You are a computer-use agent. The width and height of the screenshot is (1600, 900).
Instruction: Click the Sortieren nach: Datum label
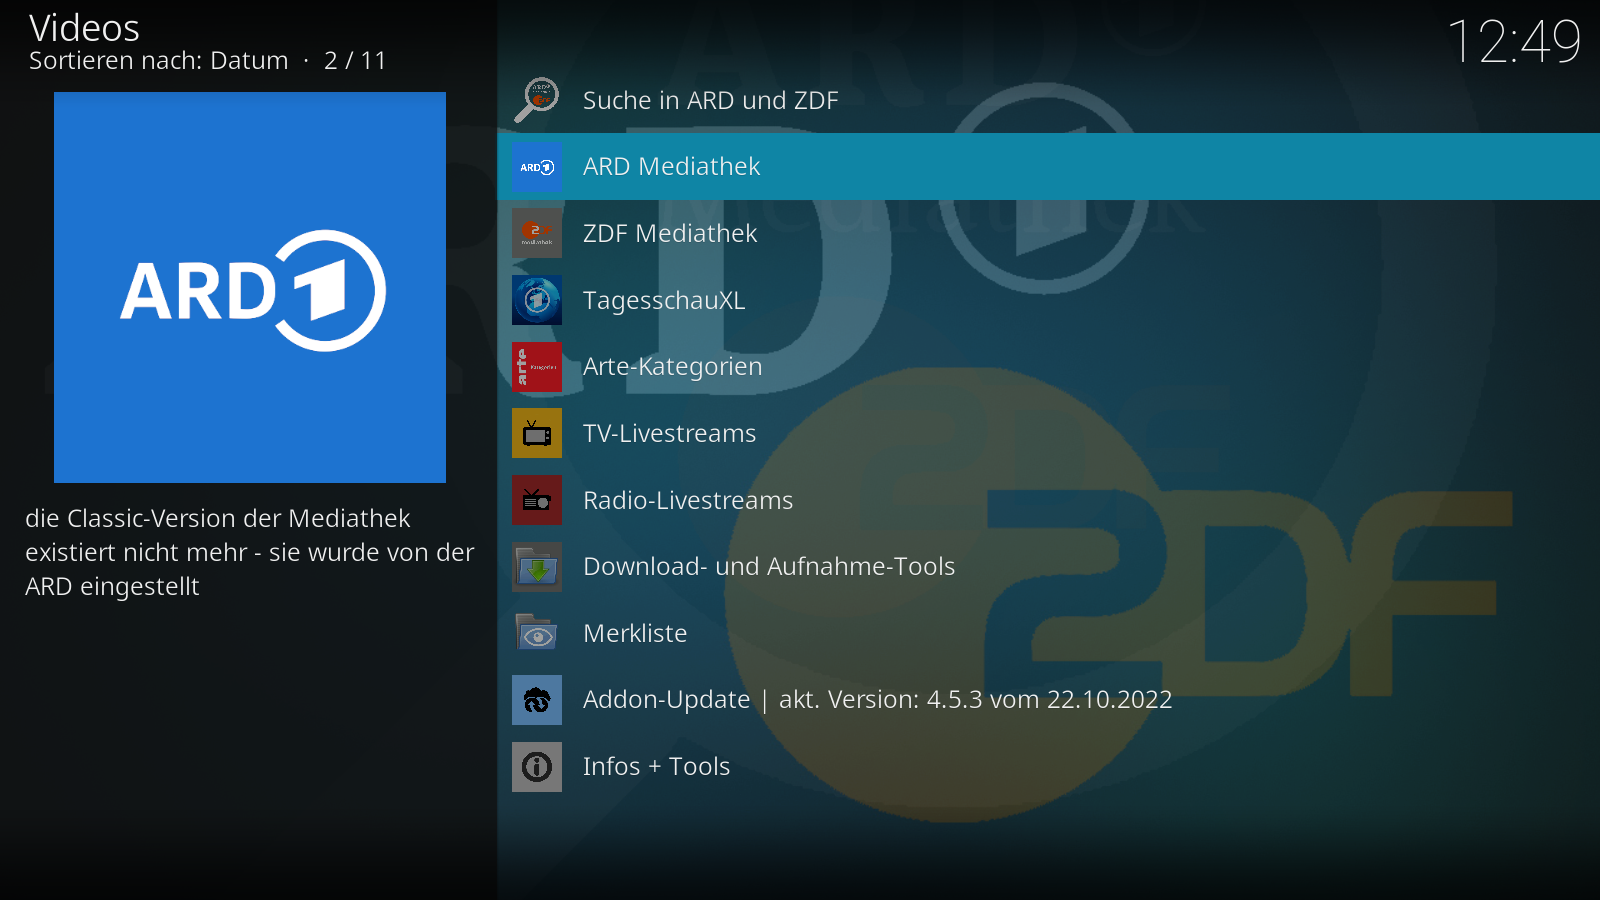159,61
